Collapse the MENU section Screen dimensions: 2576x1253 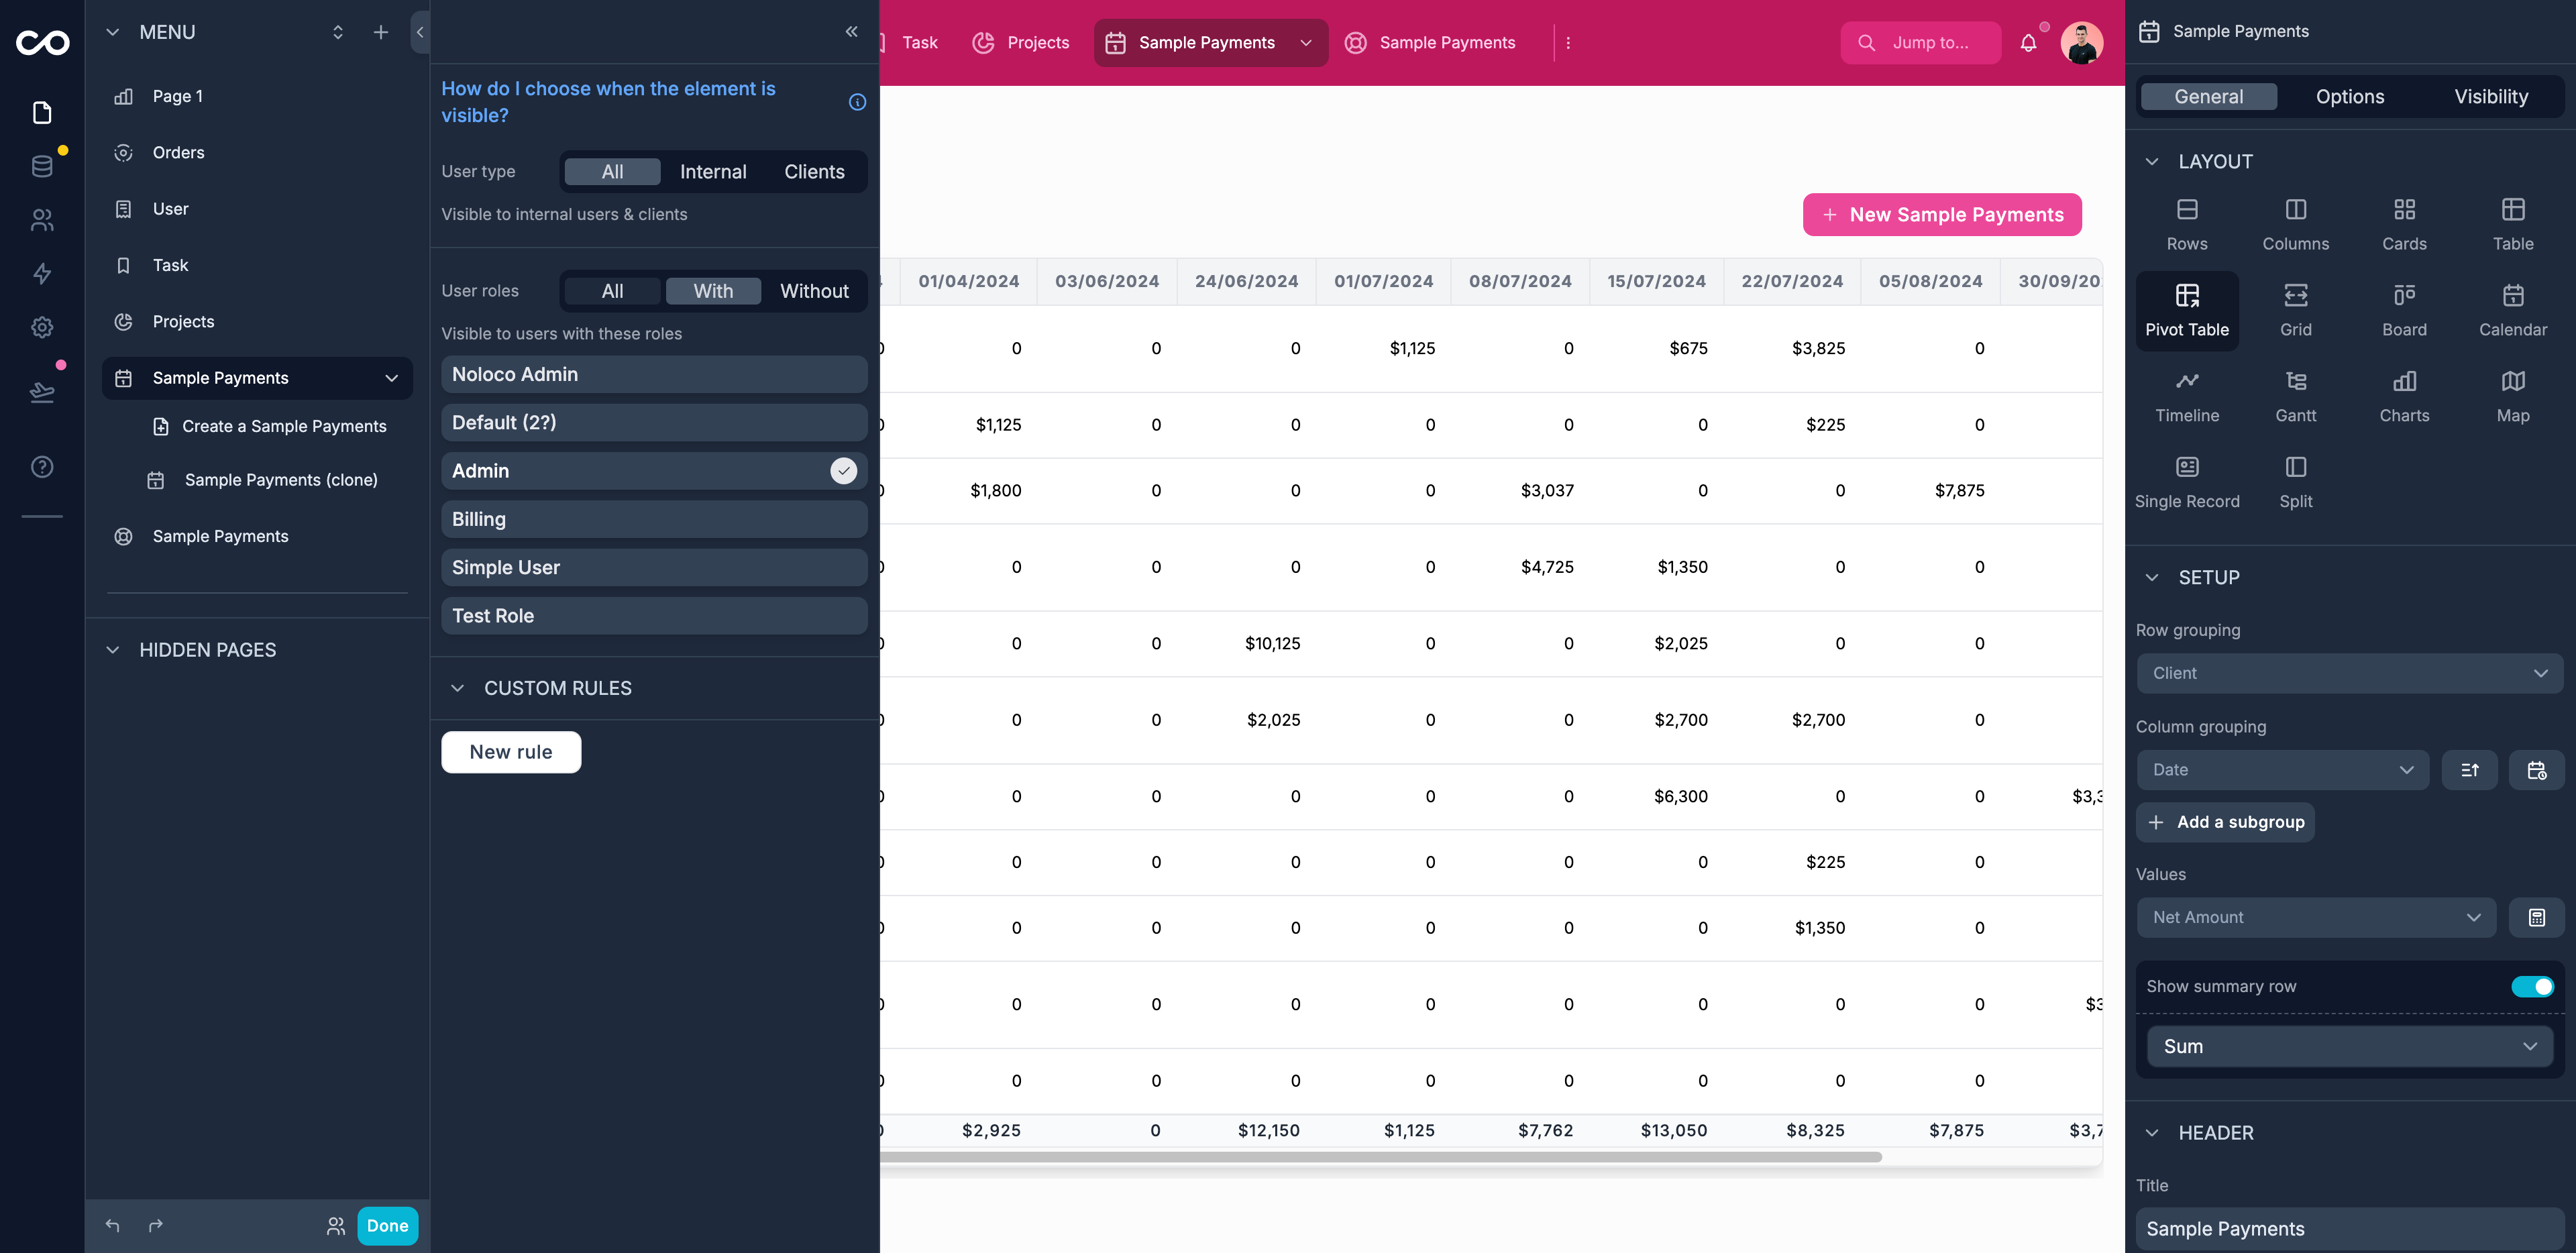click(113, 32)
